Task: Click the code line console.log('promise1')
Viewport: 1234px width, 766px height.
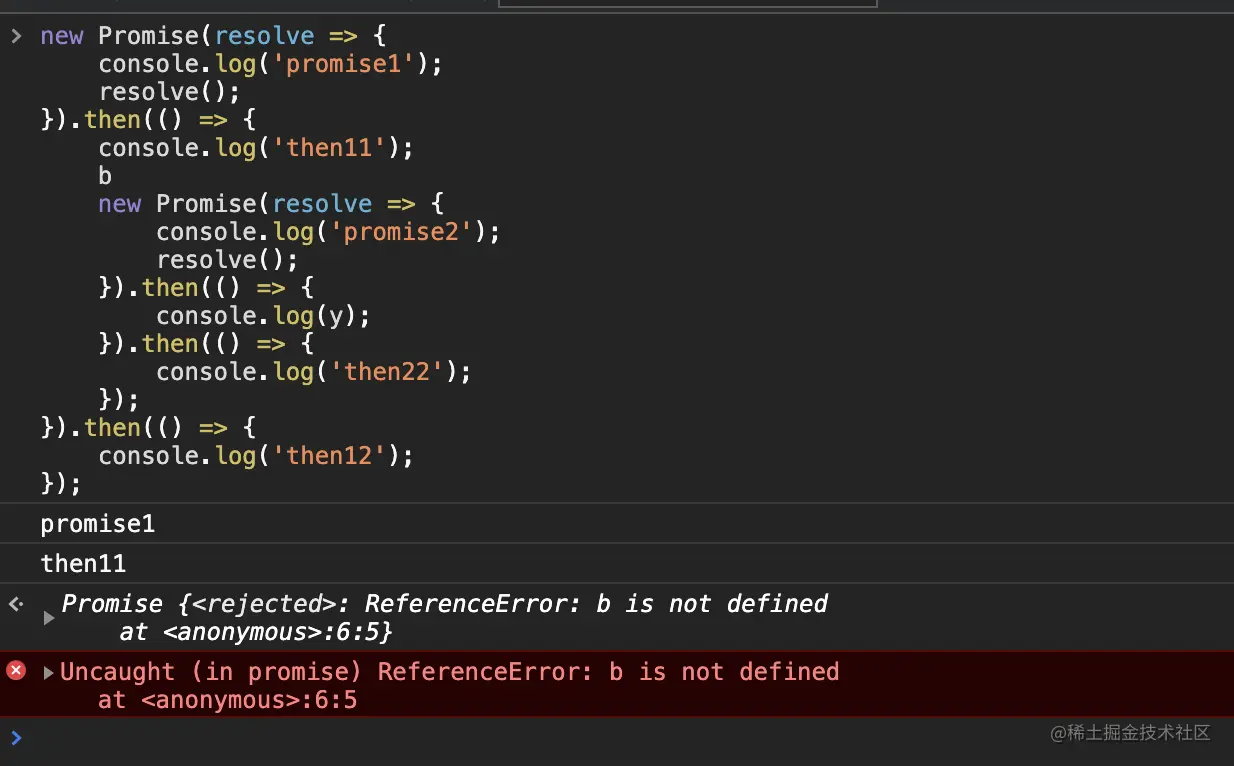Action: click(270, 64)
